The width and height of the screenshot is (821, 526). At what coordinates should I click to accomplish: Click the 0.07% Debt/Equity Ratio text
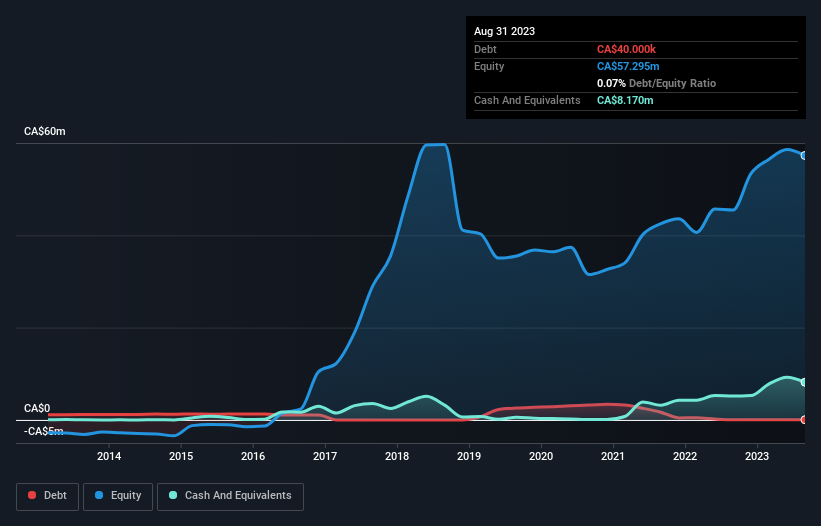coord(656,83)
